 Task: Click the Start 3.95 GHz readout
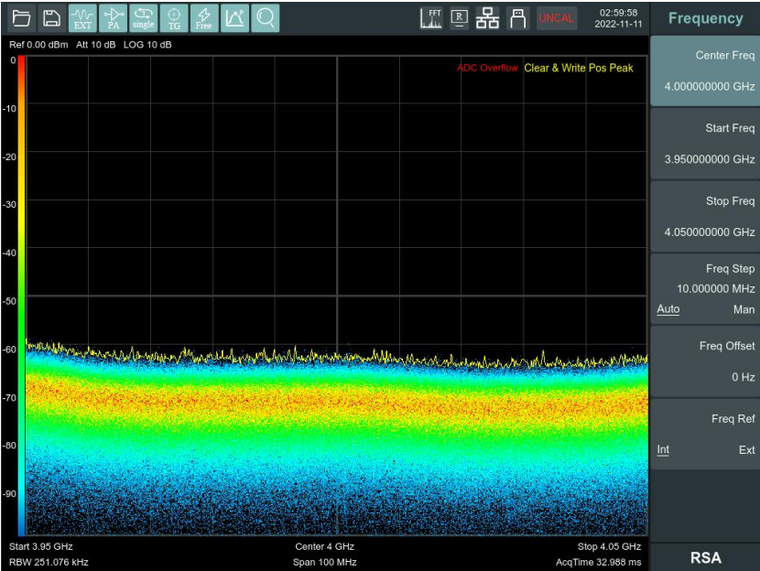point(41,546)
